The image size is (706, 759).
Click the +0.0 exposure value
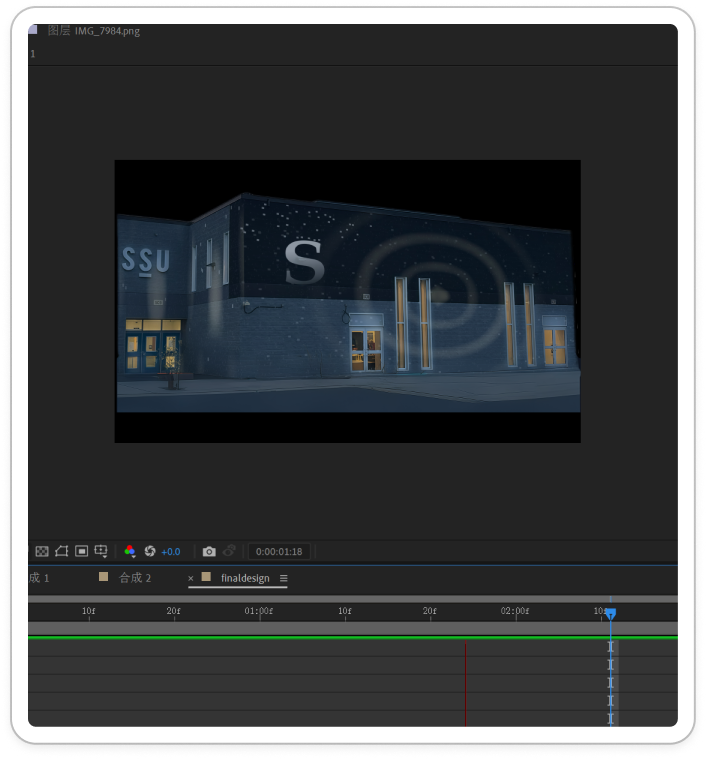[171, 551]
